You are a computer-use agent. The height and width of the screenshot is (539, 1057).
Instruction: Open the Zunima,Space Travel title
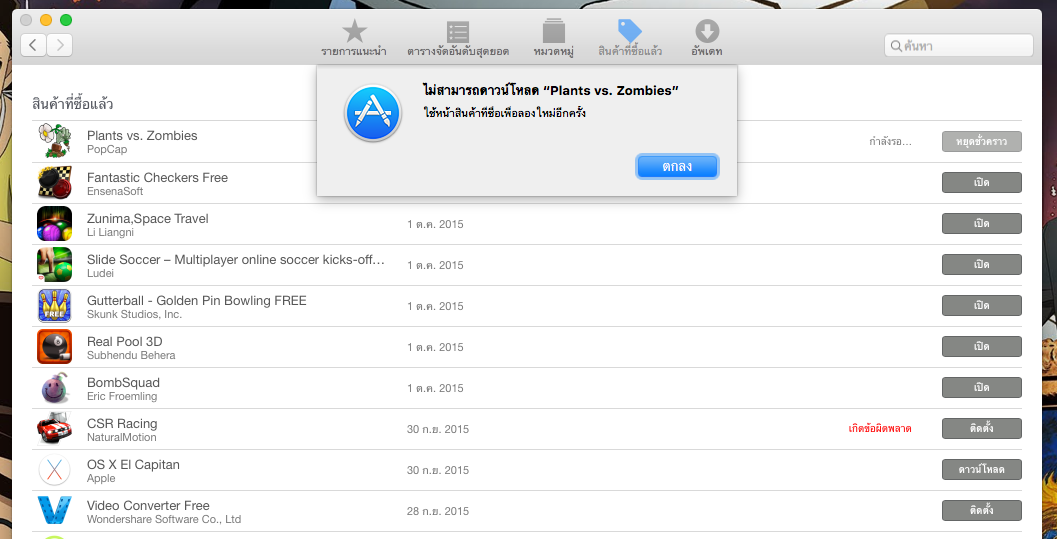point(148,218)
